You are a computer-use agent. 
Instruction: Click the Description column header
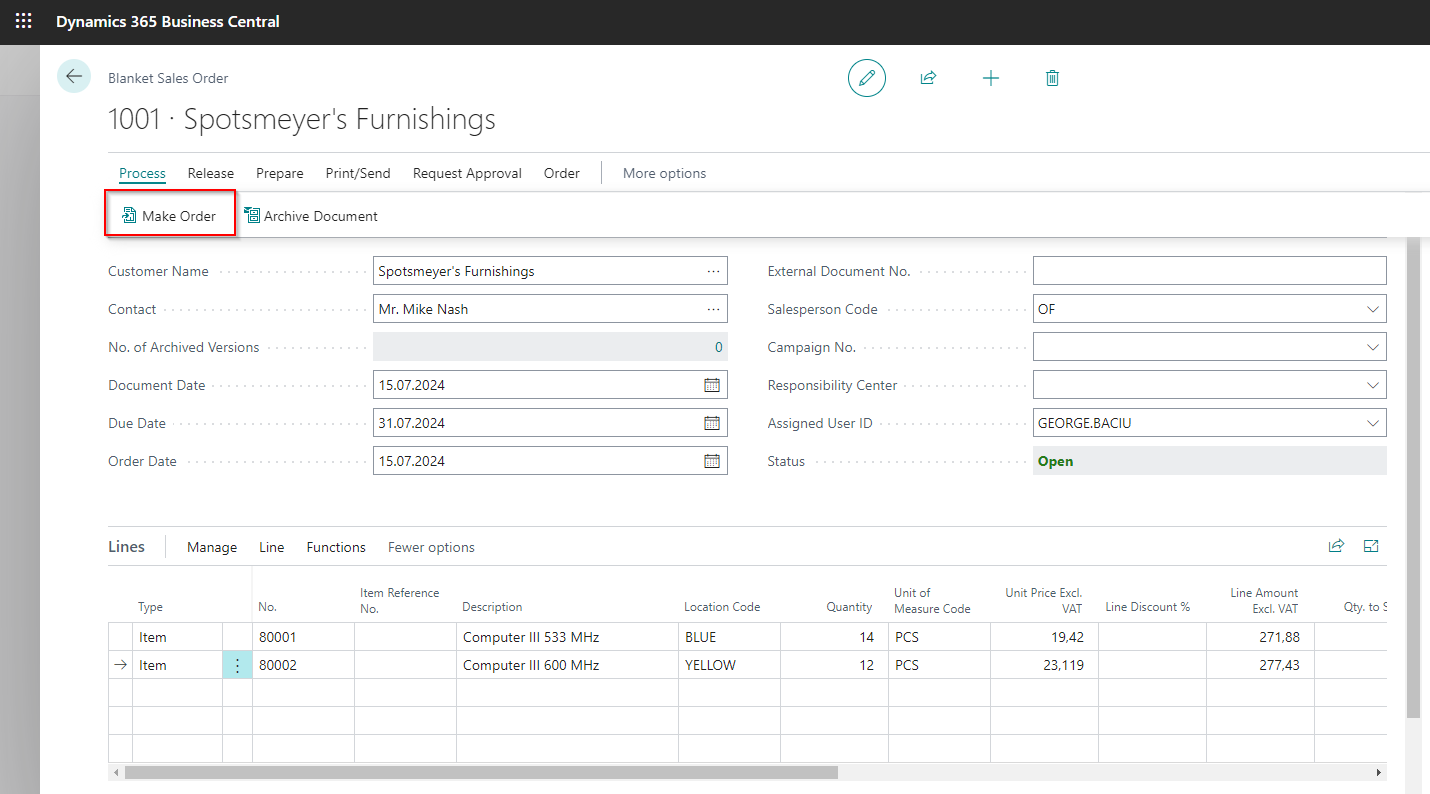(492, 607)
